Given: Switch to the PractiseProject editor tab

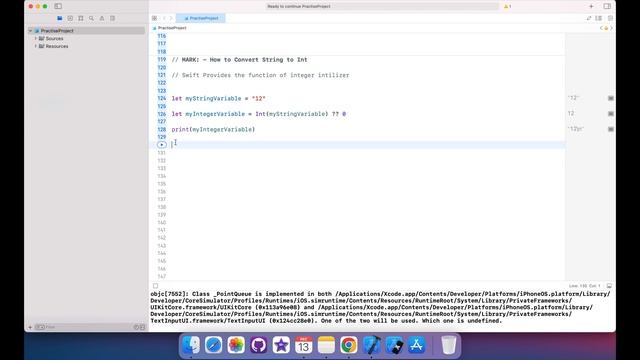Looking at the screenshot, I should (x=201, y=18).
